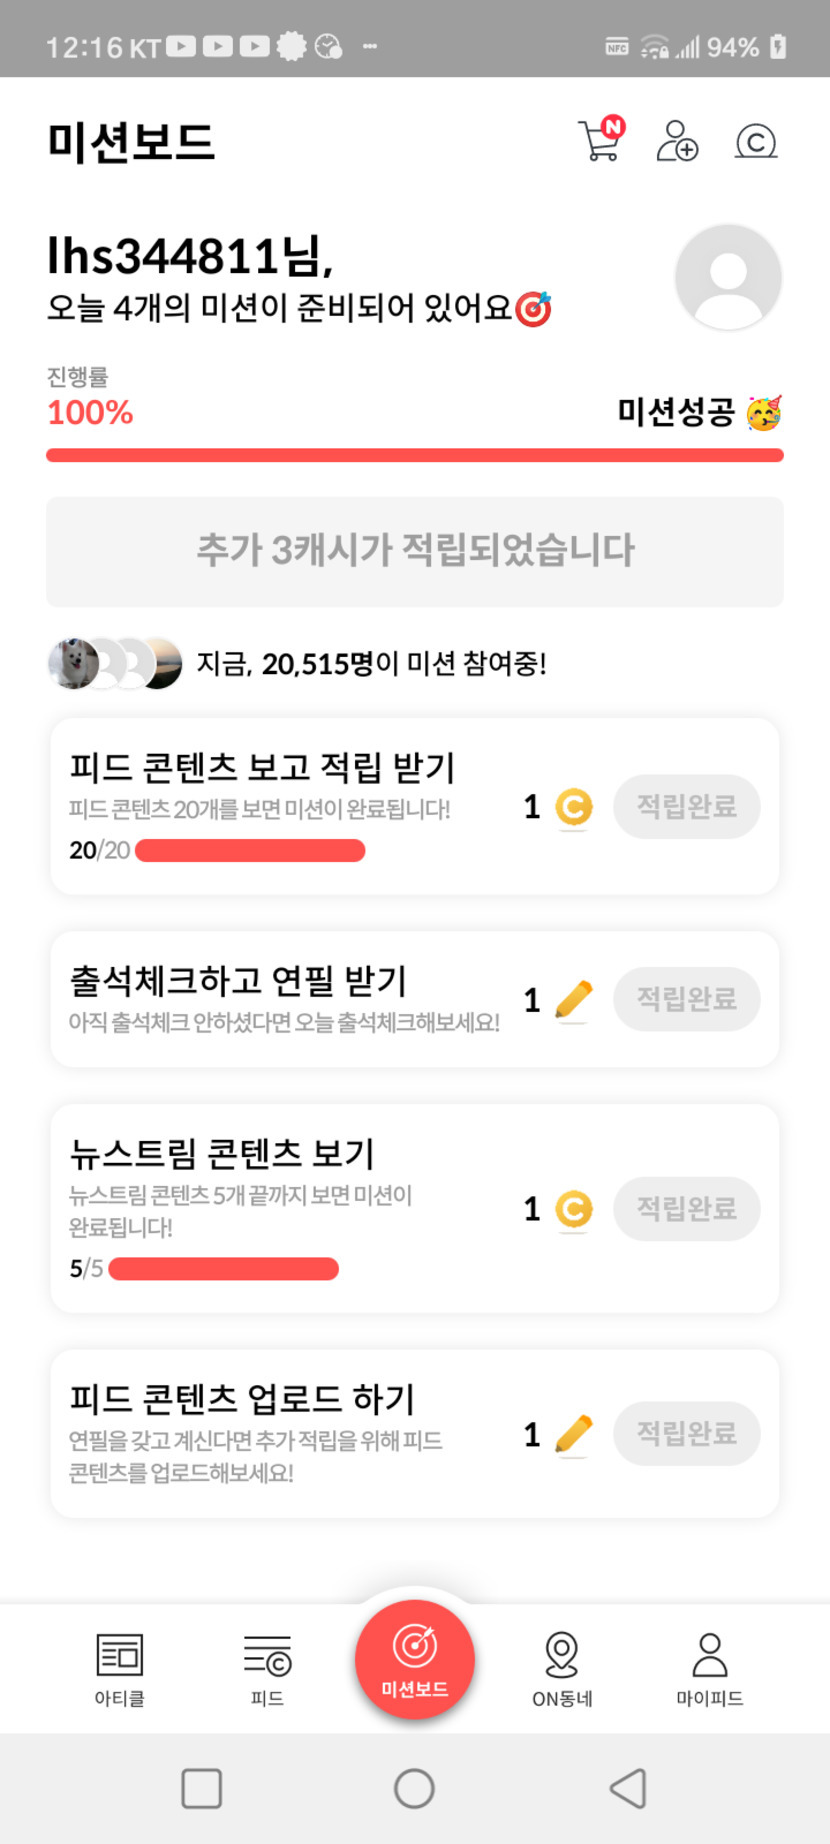This screenshot has width=830, height=1844.
Task: Open the ON동네 tab
Action: pos(562,1669)
